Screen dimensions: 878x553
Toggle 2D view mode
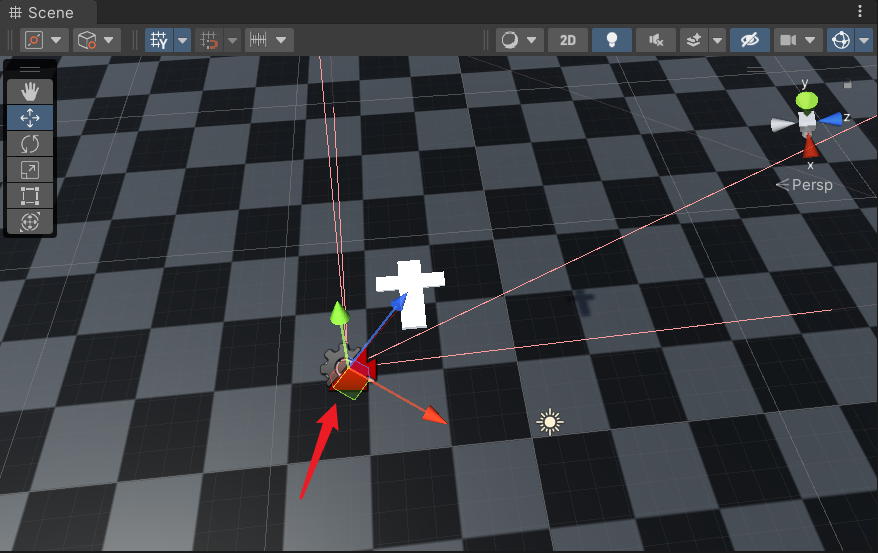[x=568, y=40]
